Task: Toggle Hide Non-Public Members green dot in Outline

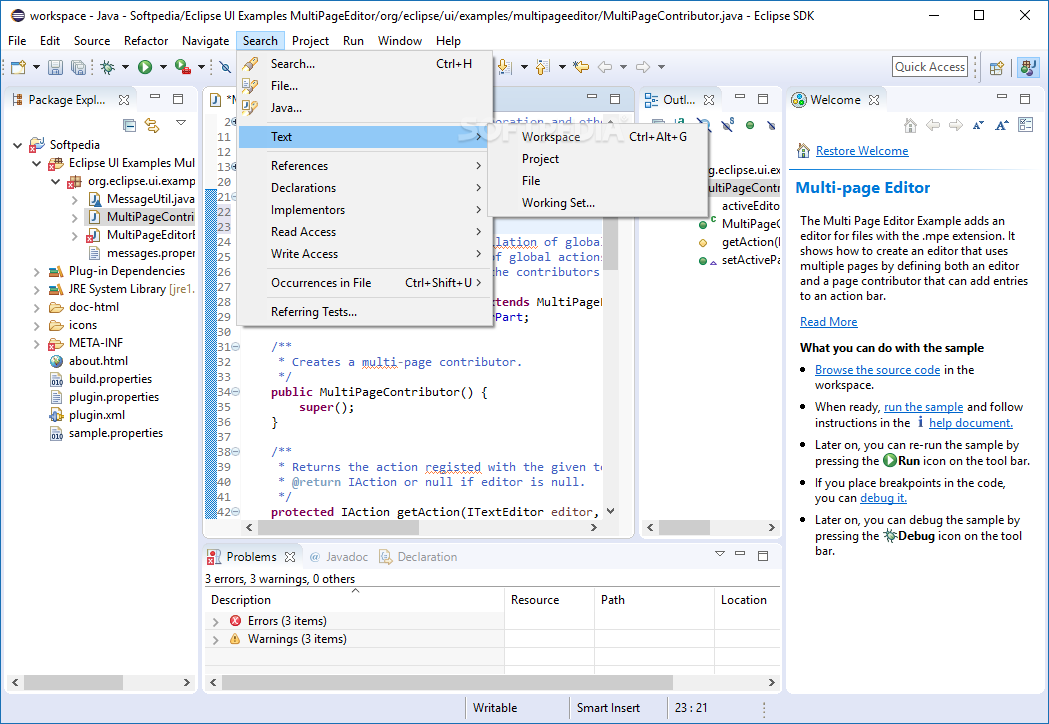Action: (x=750, y=125)
